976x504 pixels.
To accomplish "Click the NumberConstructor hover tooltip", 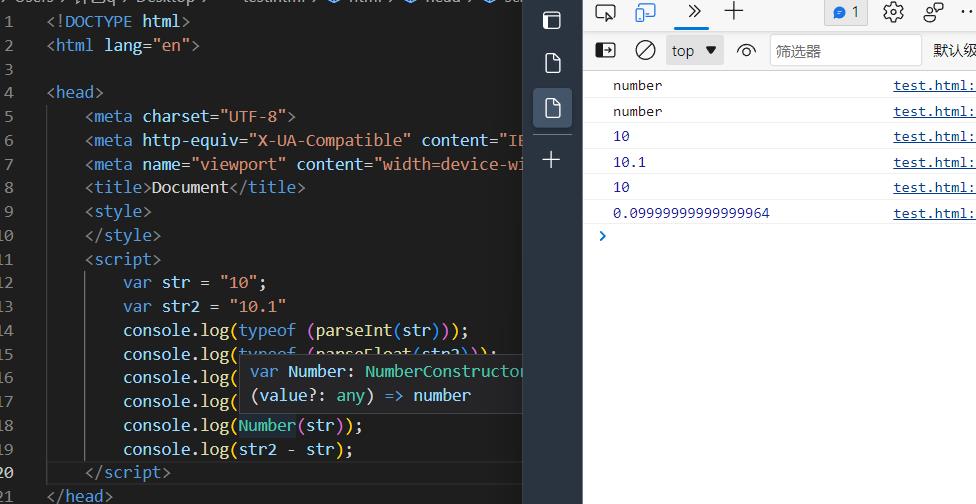I will pyautogui.click(x=380, y=383).
